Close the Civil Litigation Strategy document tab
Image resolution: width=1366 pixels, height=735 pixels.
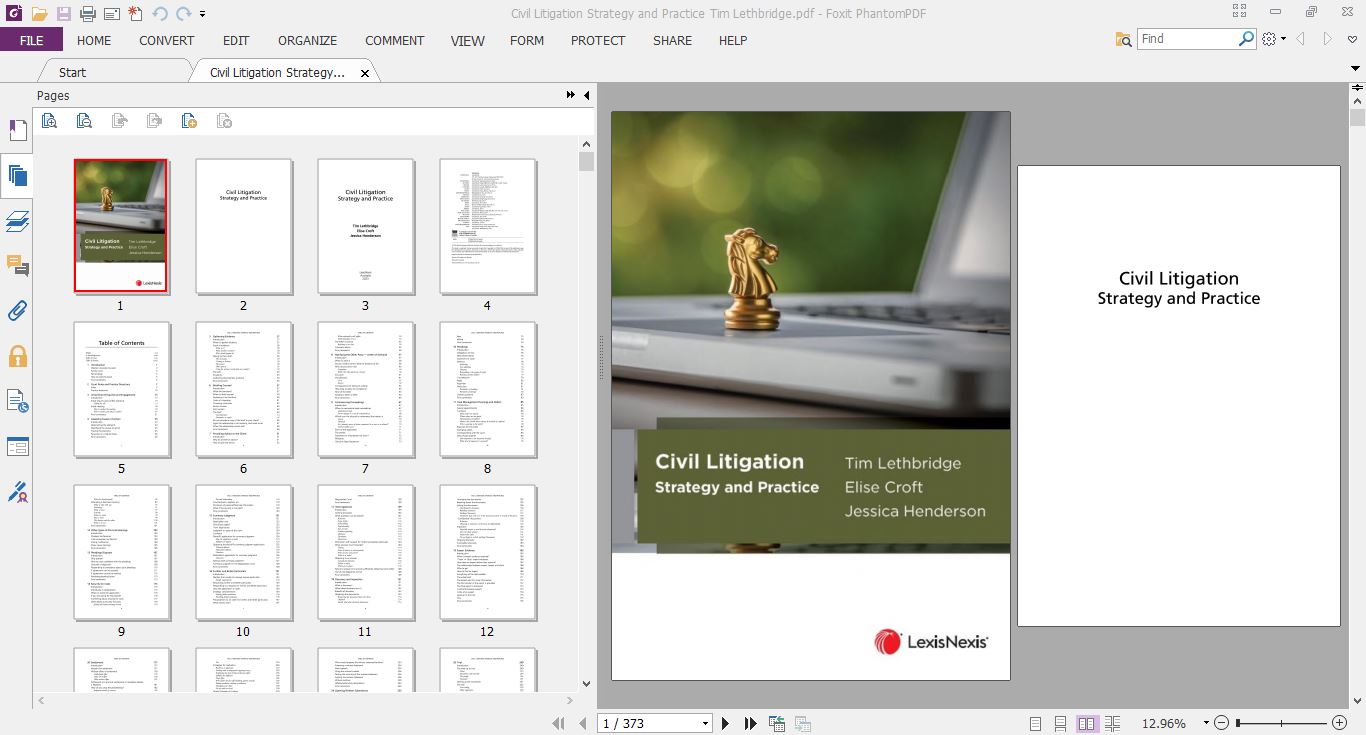[x=365, y=73]
